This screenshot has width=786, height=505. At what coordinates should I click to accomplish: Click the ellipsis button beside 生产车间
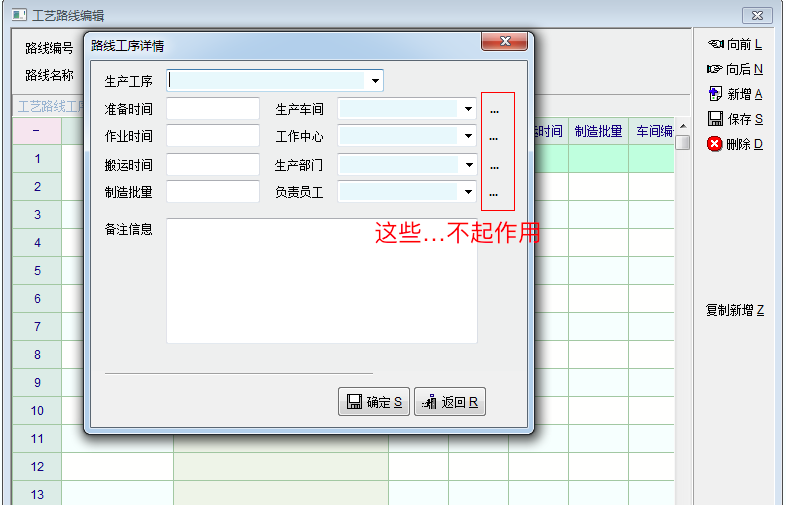click(x=494, y=110)
